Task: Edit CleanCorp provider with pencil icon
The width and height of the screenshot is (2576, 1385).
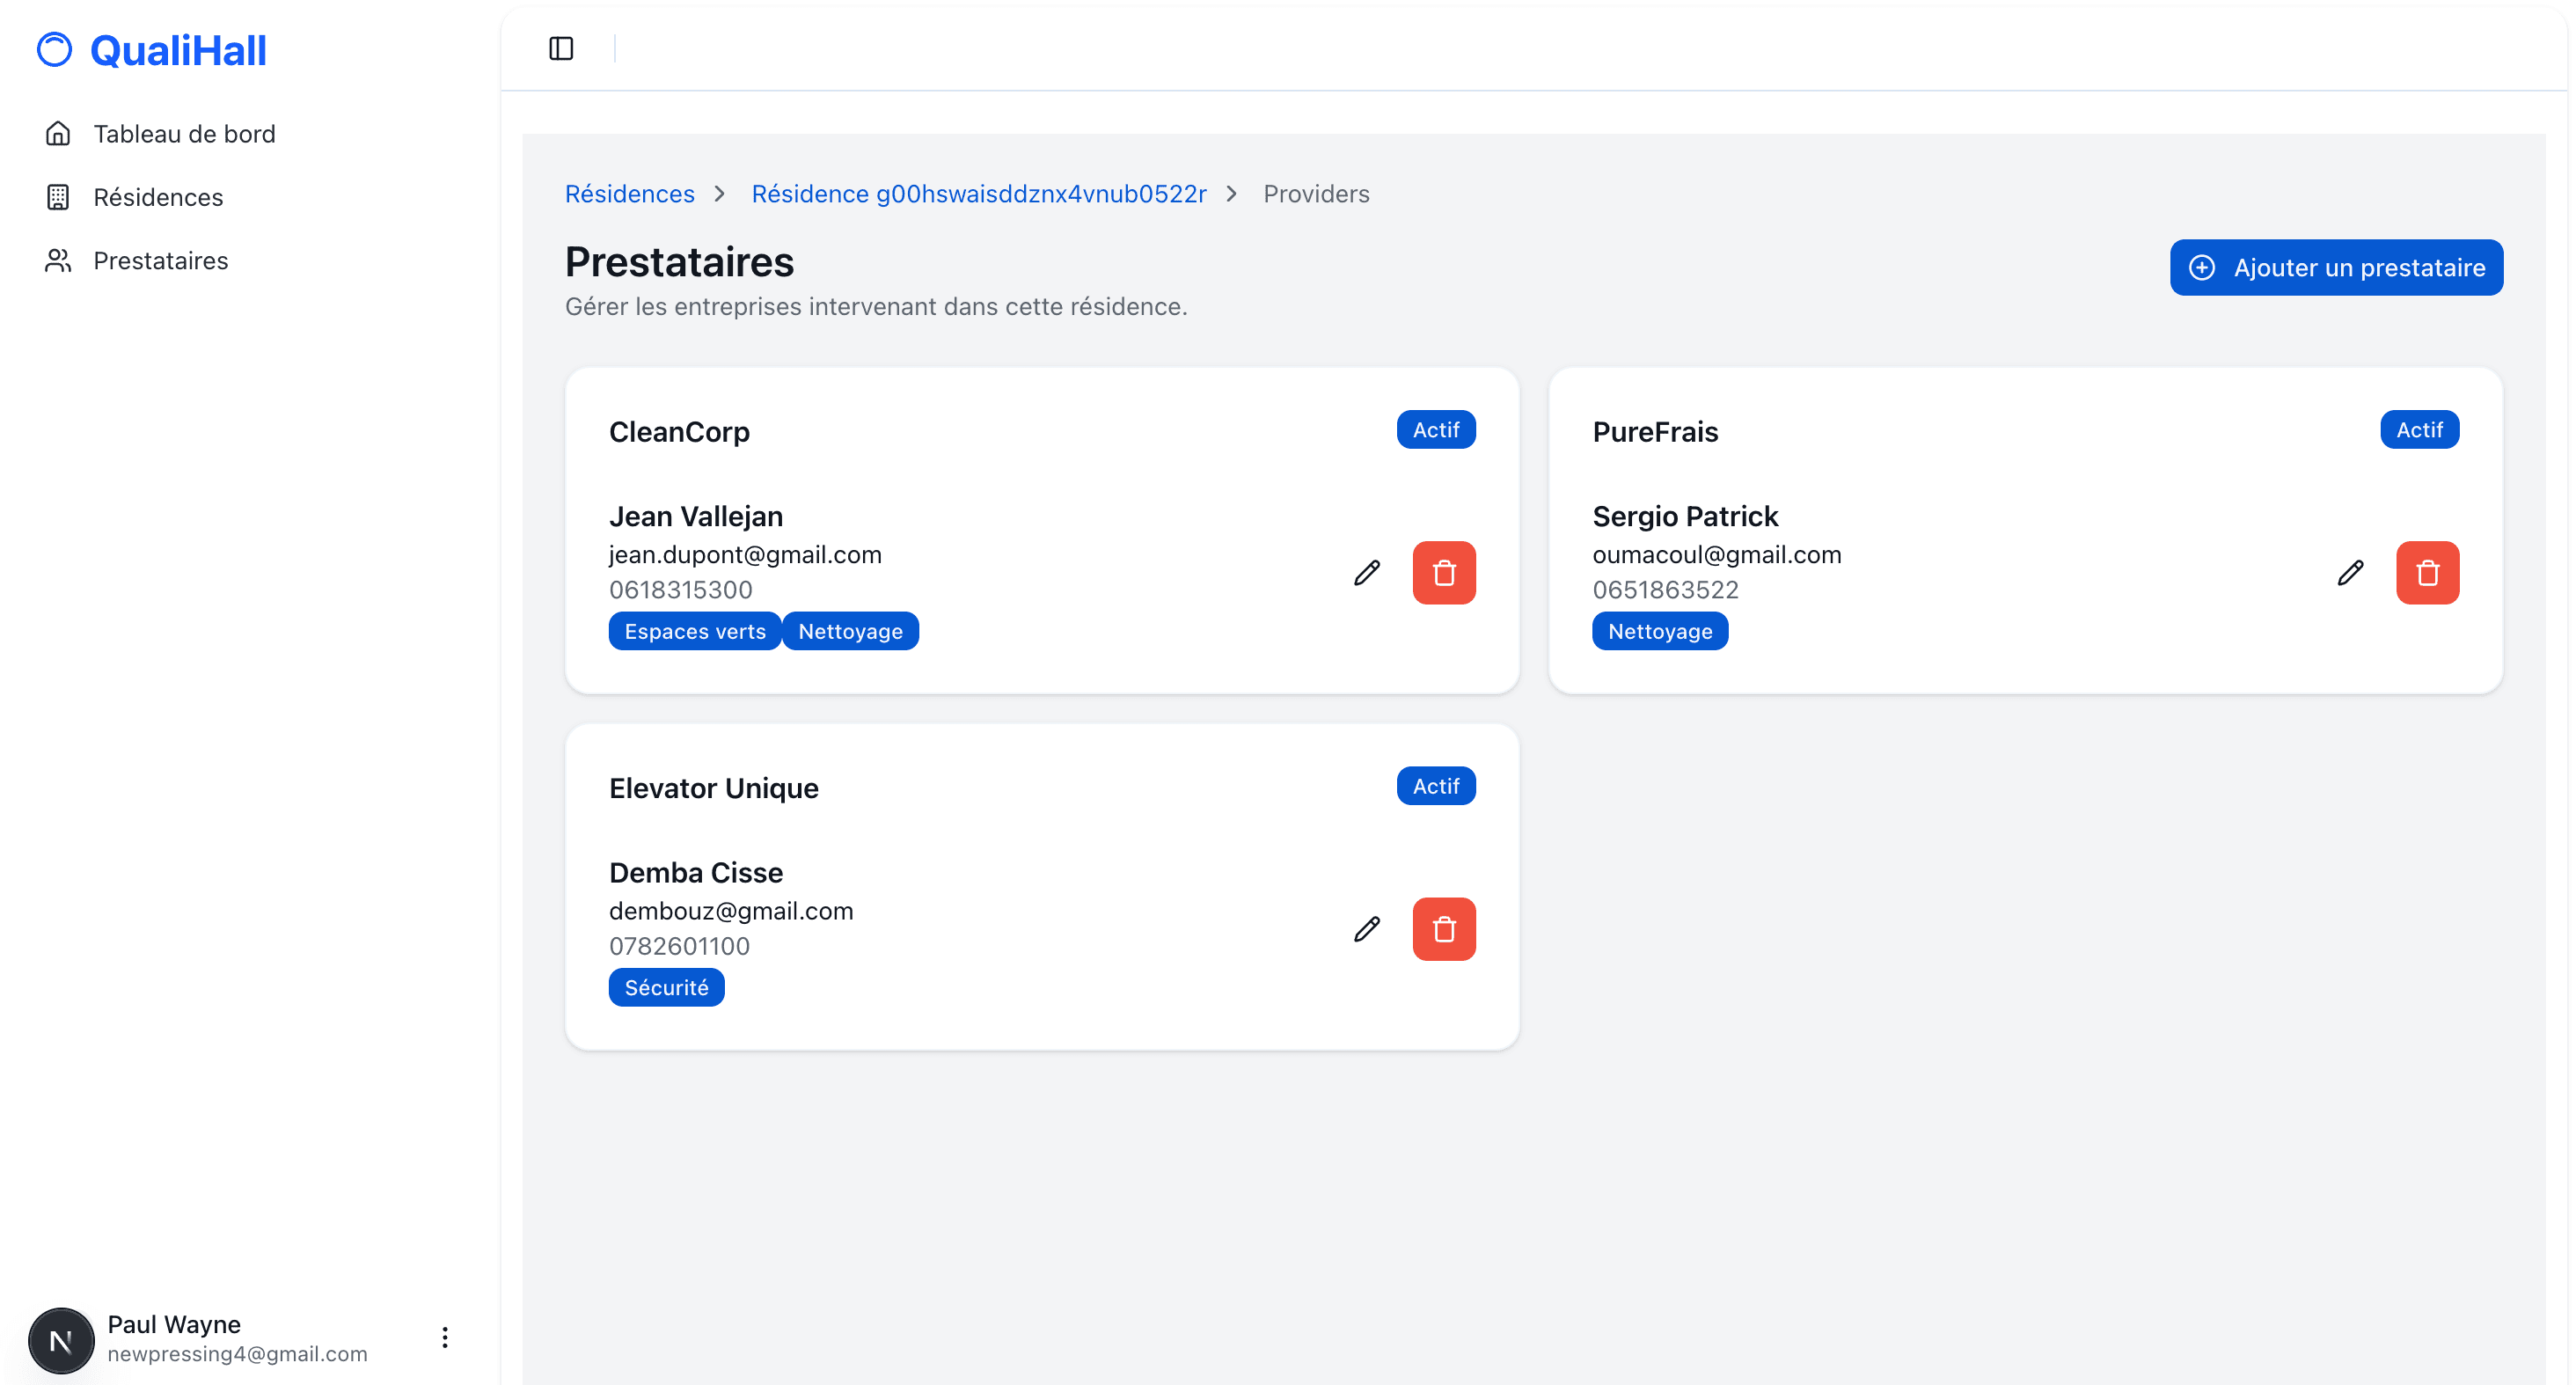Action: [1366, 573]
